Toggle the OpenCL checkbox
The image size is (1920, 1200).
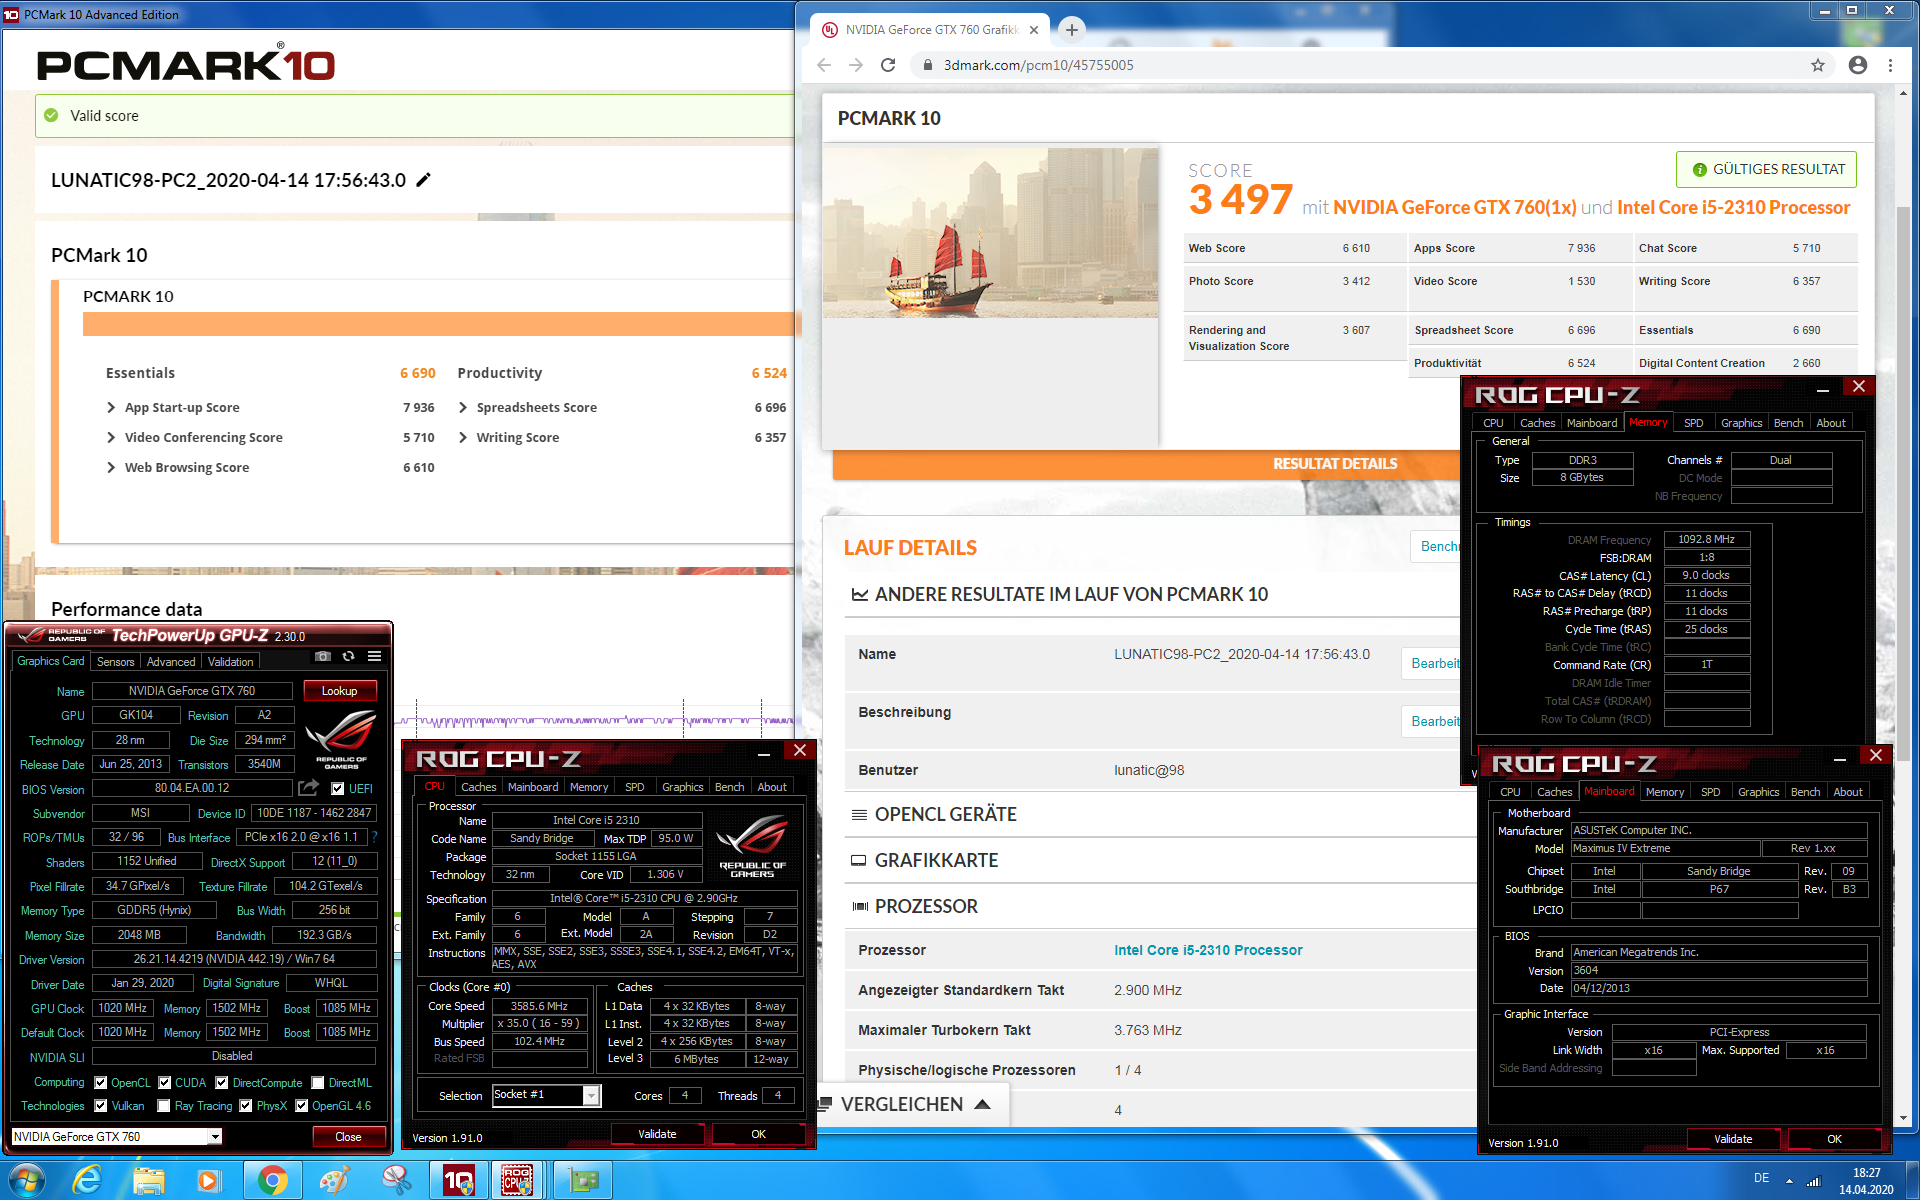[100, 1082]
